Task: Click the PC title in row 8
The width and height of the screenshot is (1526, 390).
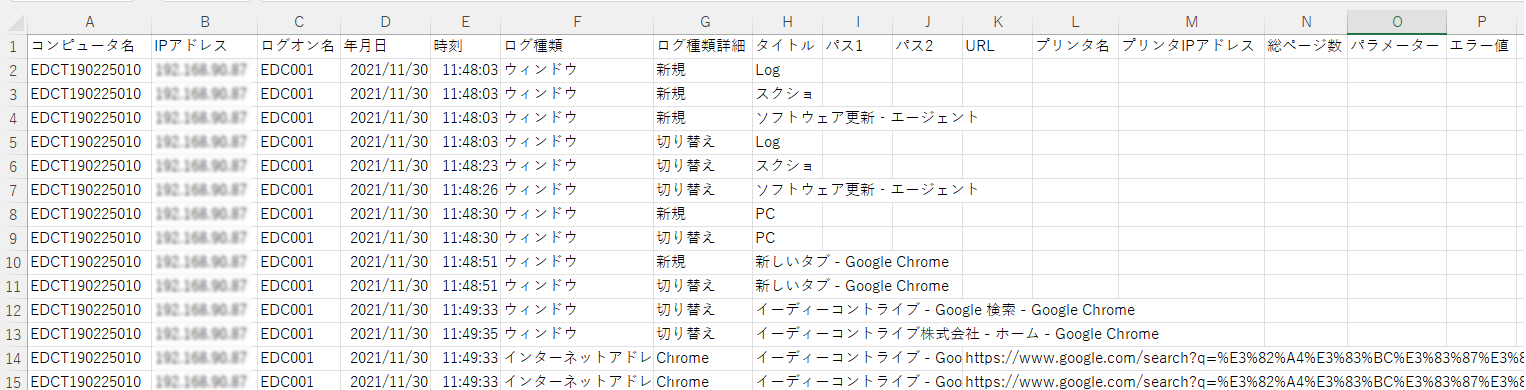Action: 766,214
